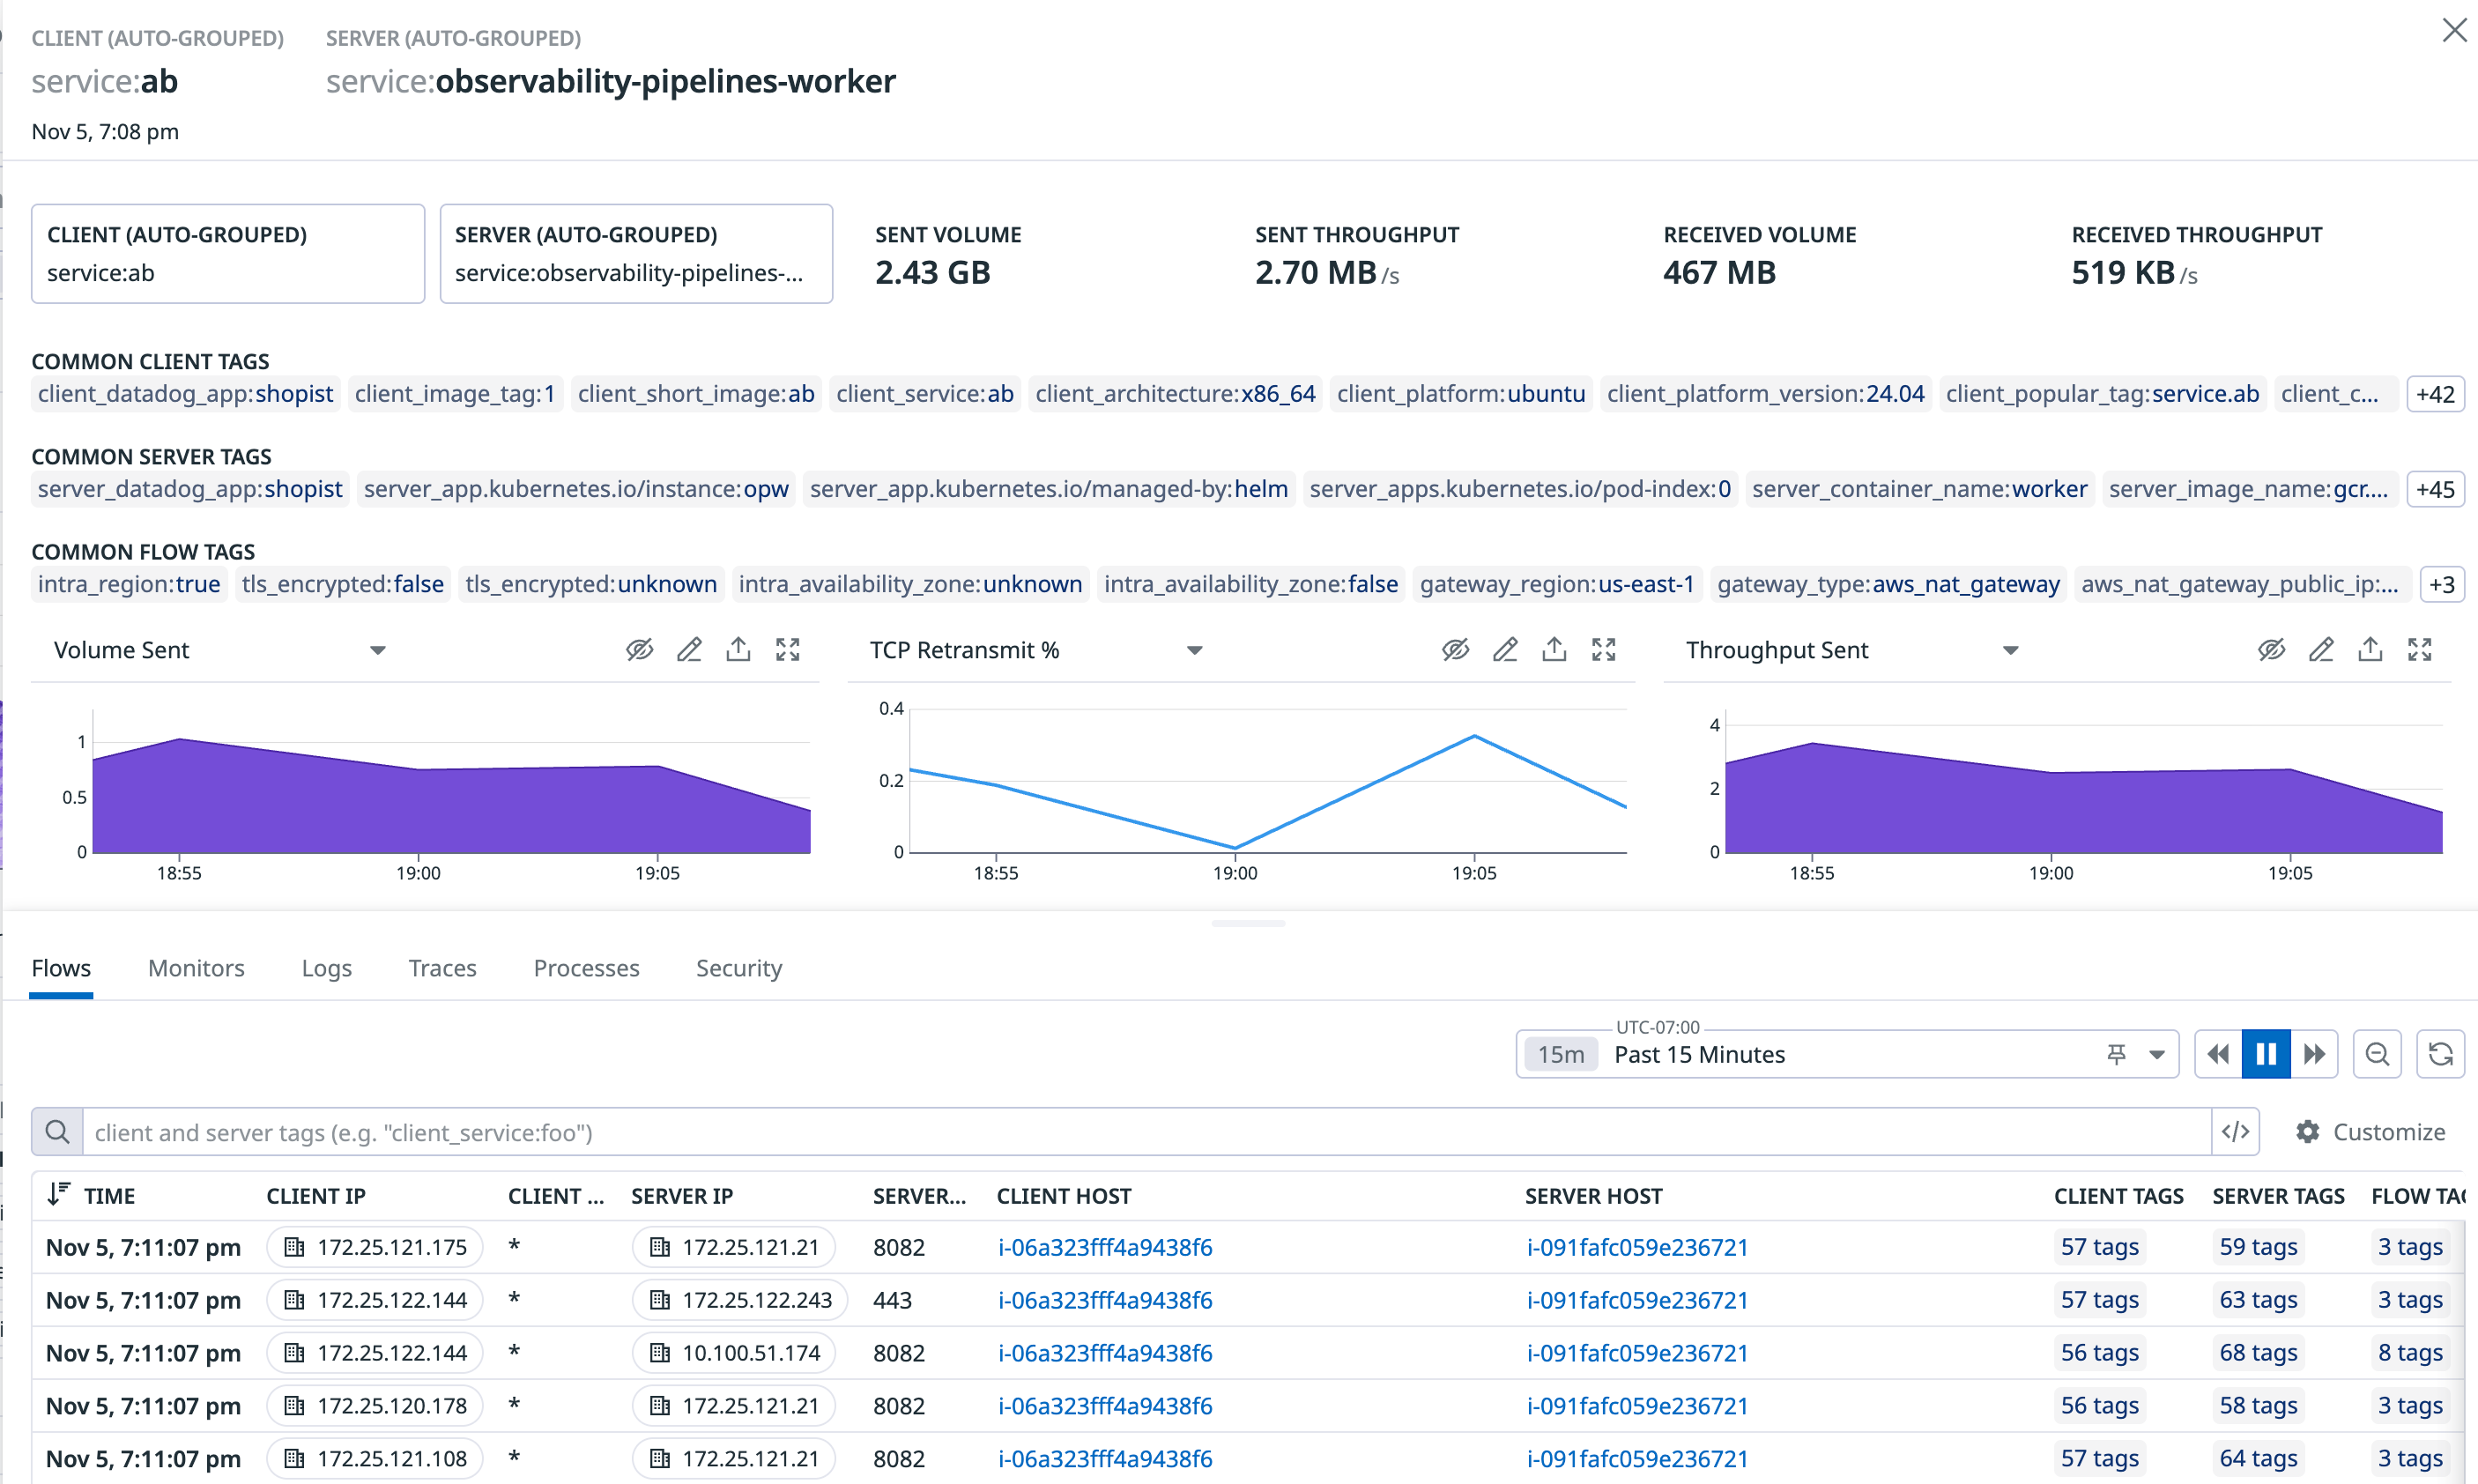Viewport: 2478px width, 1484px height.
Task: Switch to the Traces tab
Action: point(442,968)
